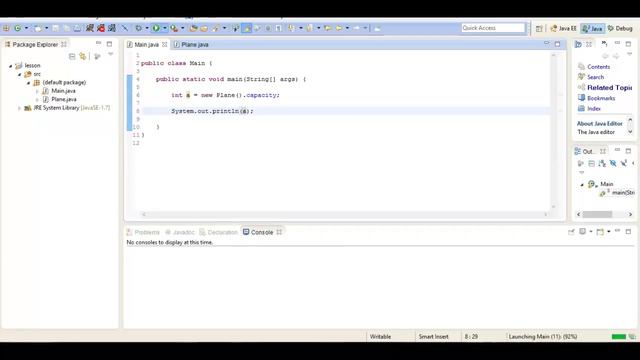
Task: Open the Debug launch dropdown arrow
Action: [x=147, y=28]
